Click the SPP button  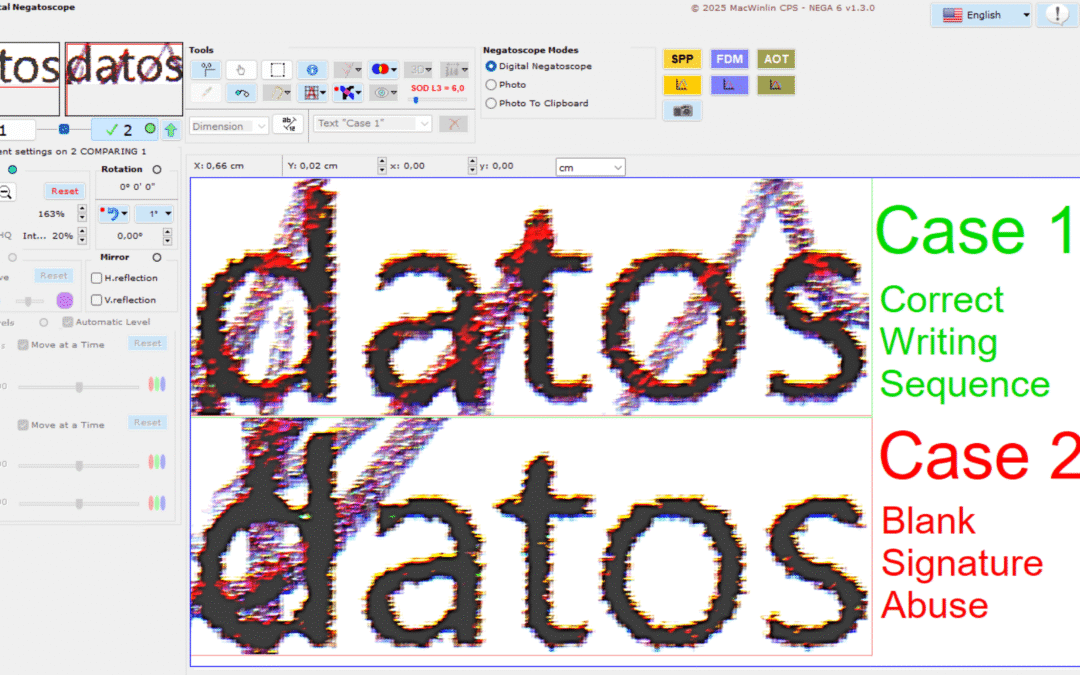click(x=682, y=59)
